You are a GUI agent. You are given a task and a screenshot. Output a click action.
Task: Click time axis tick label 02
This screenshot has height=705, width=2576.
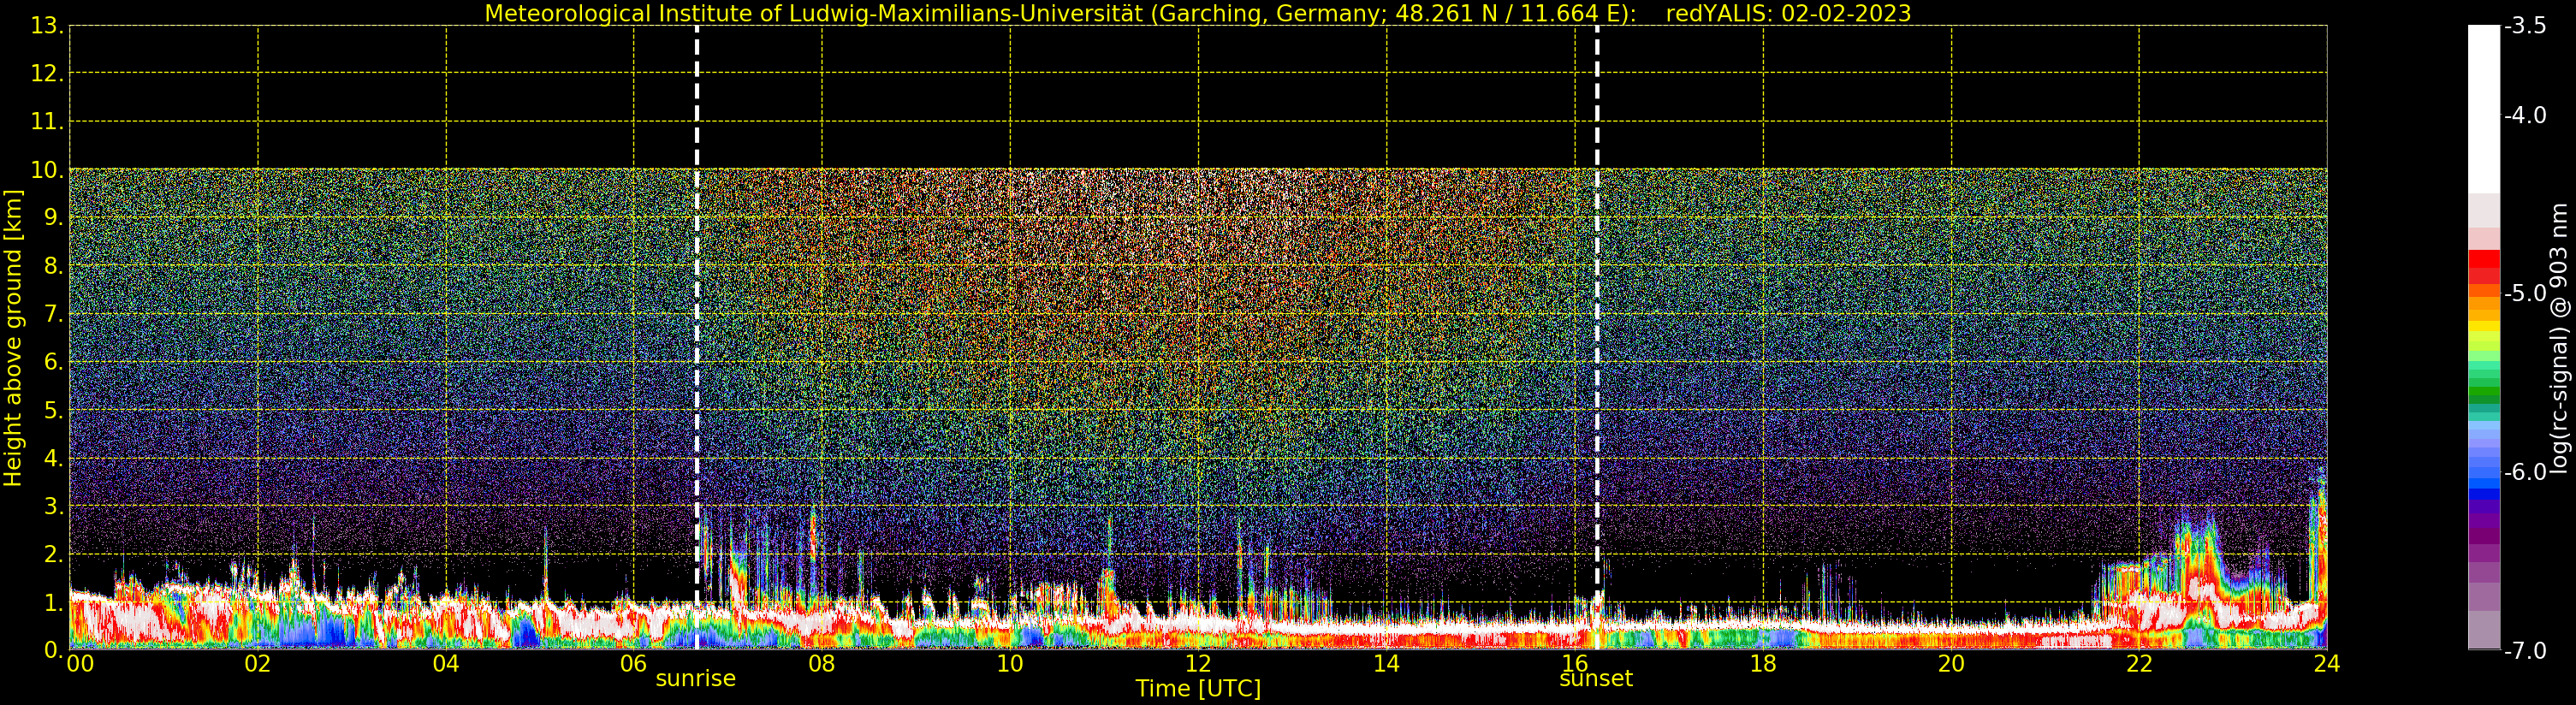258,664
